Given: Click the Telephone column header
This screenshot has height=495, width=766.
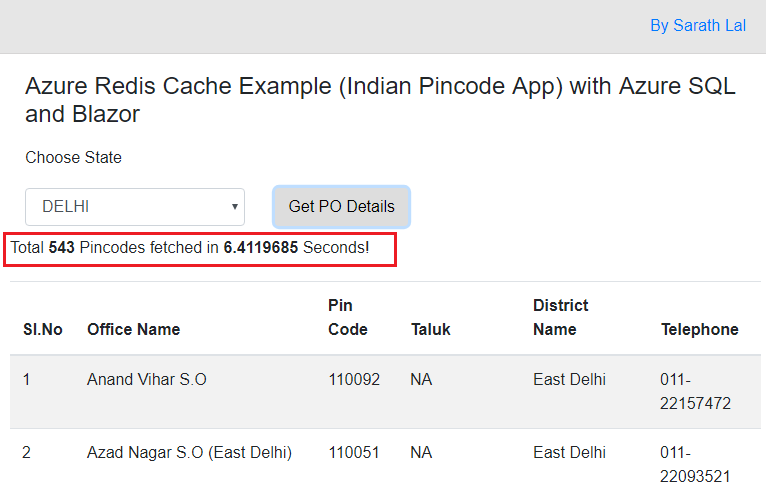Looking at the screenshot, I should point(700,329).
